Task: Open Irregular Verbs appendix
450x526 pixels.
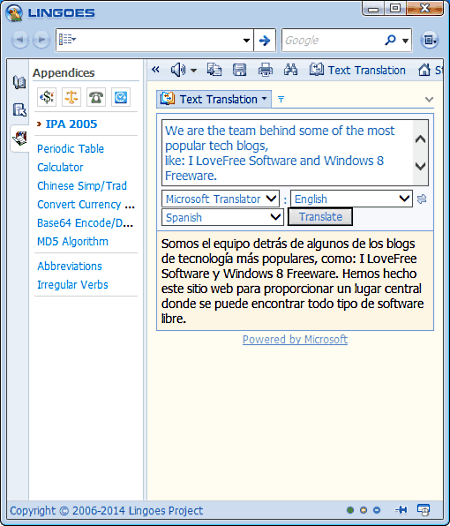Action: coord(72,284)
